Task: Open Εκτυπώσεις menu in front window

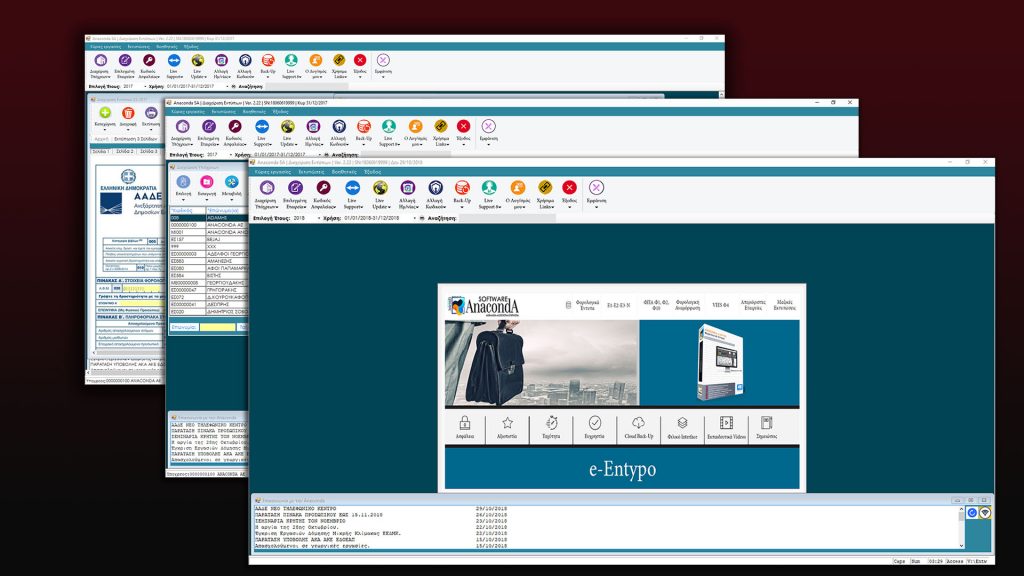Action: [x=312, y=172]
